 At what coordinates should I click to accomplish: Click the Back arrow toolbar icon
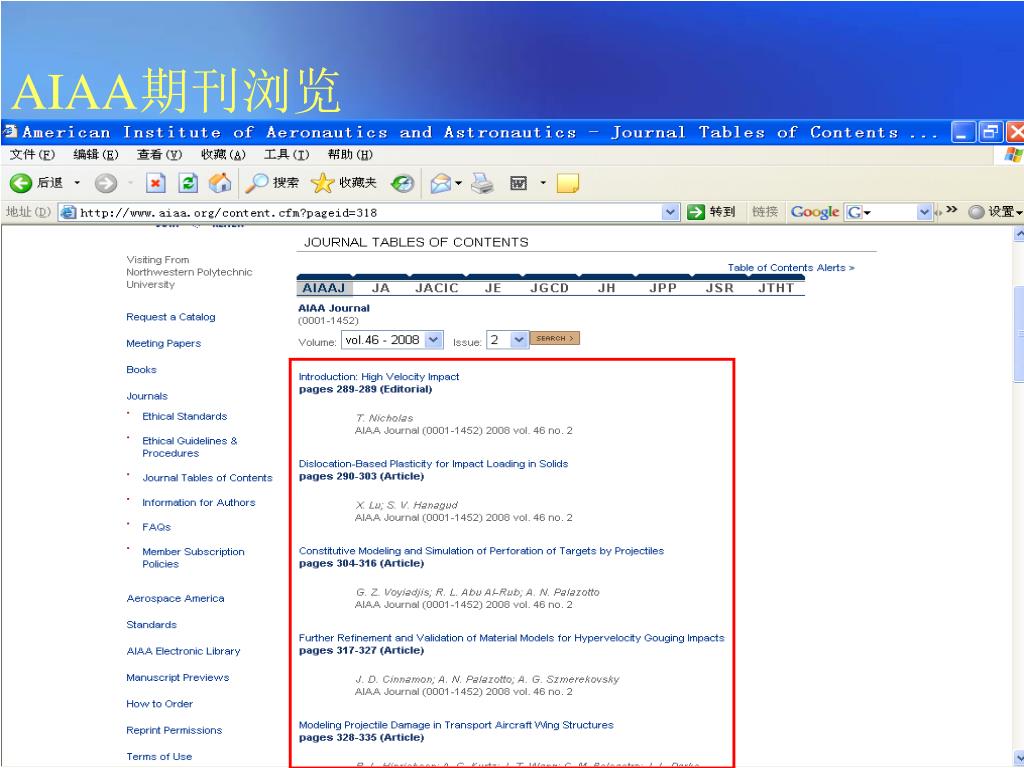coord(21,184)
